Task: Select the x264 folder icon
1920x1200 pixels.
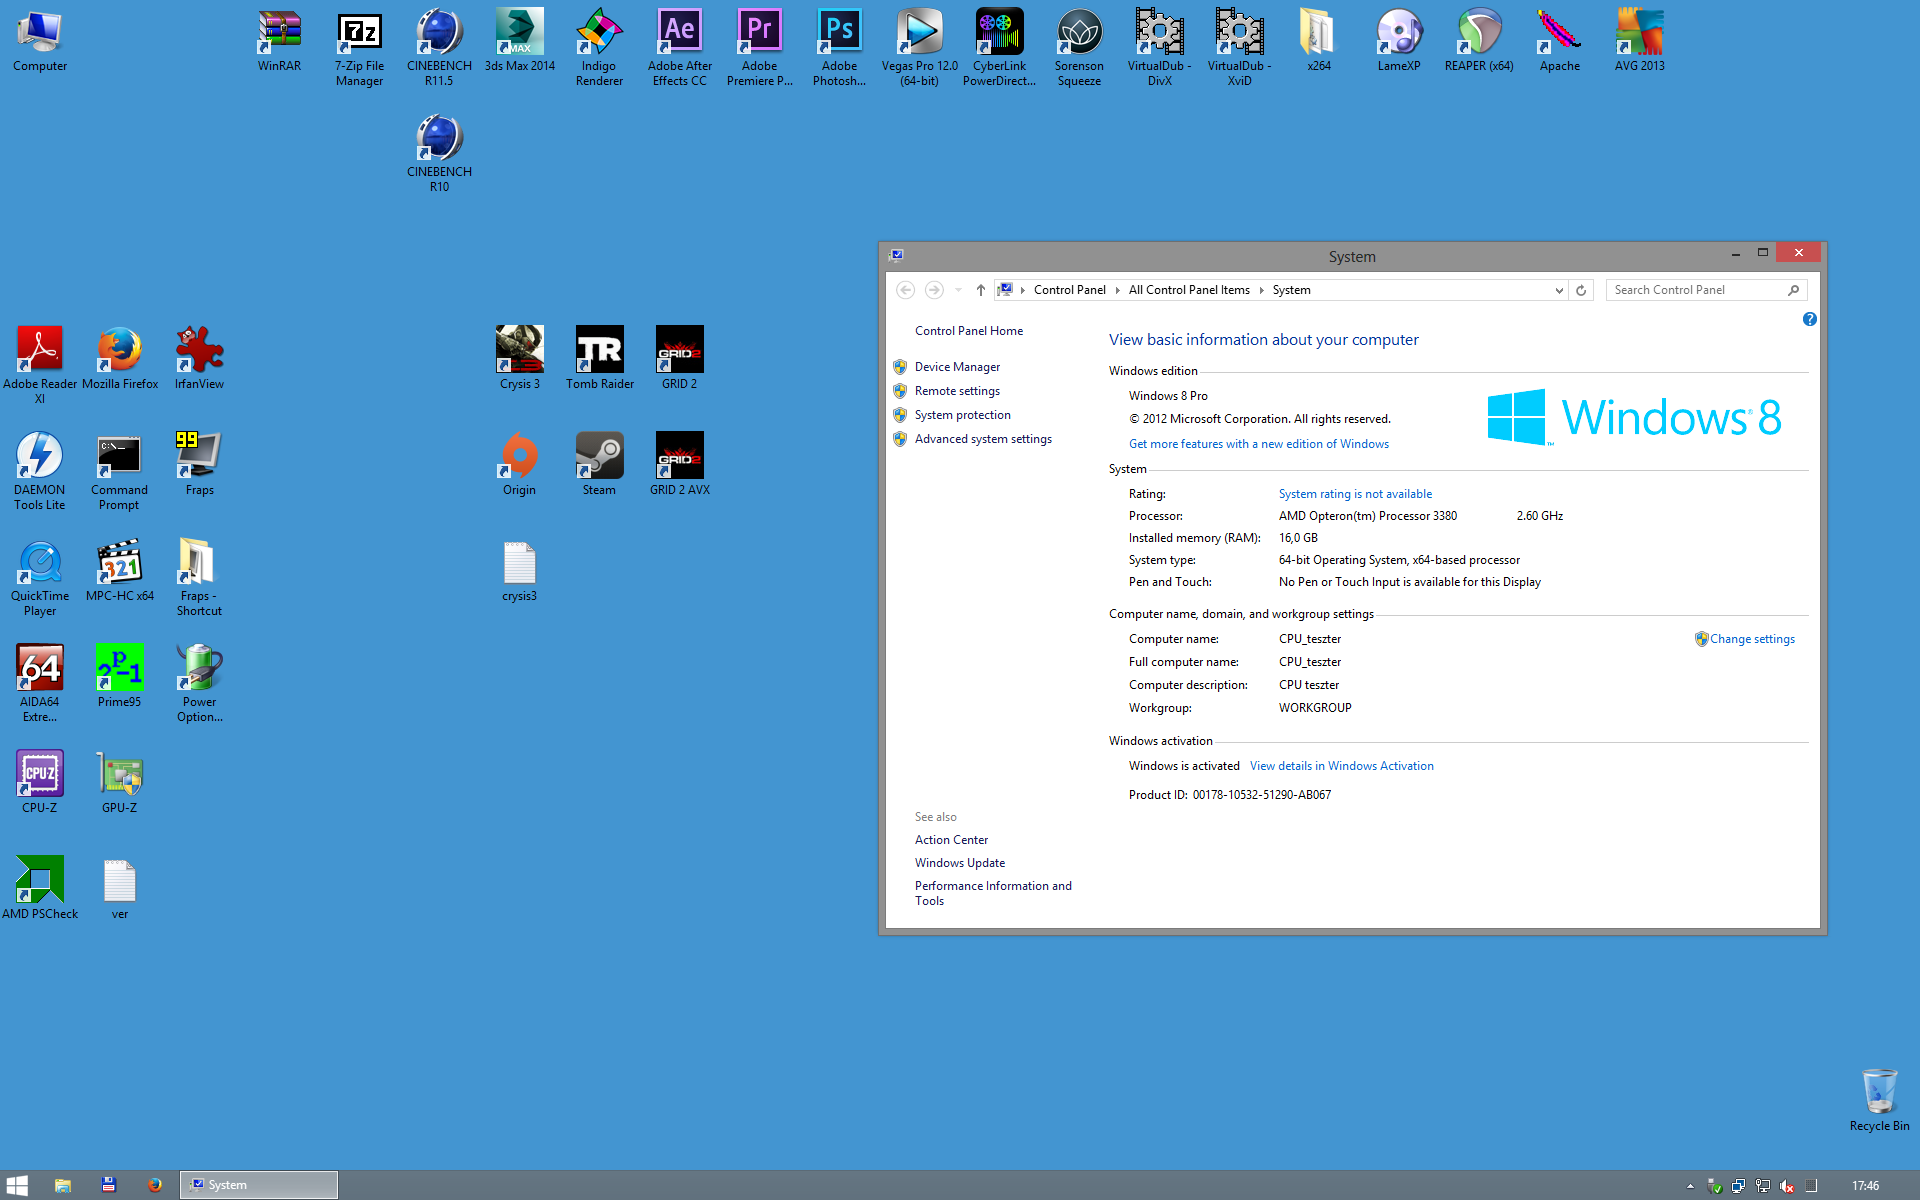Action: click(1319, 41)
